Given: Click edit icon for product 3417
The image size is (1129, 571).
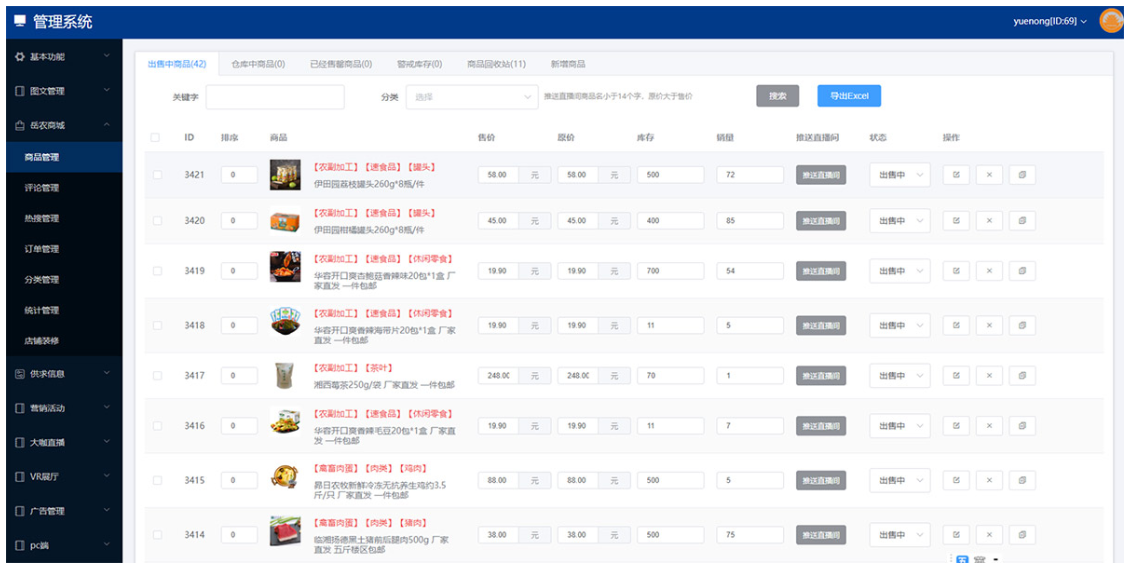Looking at the screenshot, I should [955, 376].
